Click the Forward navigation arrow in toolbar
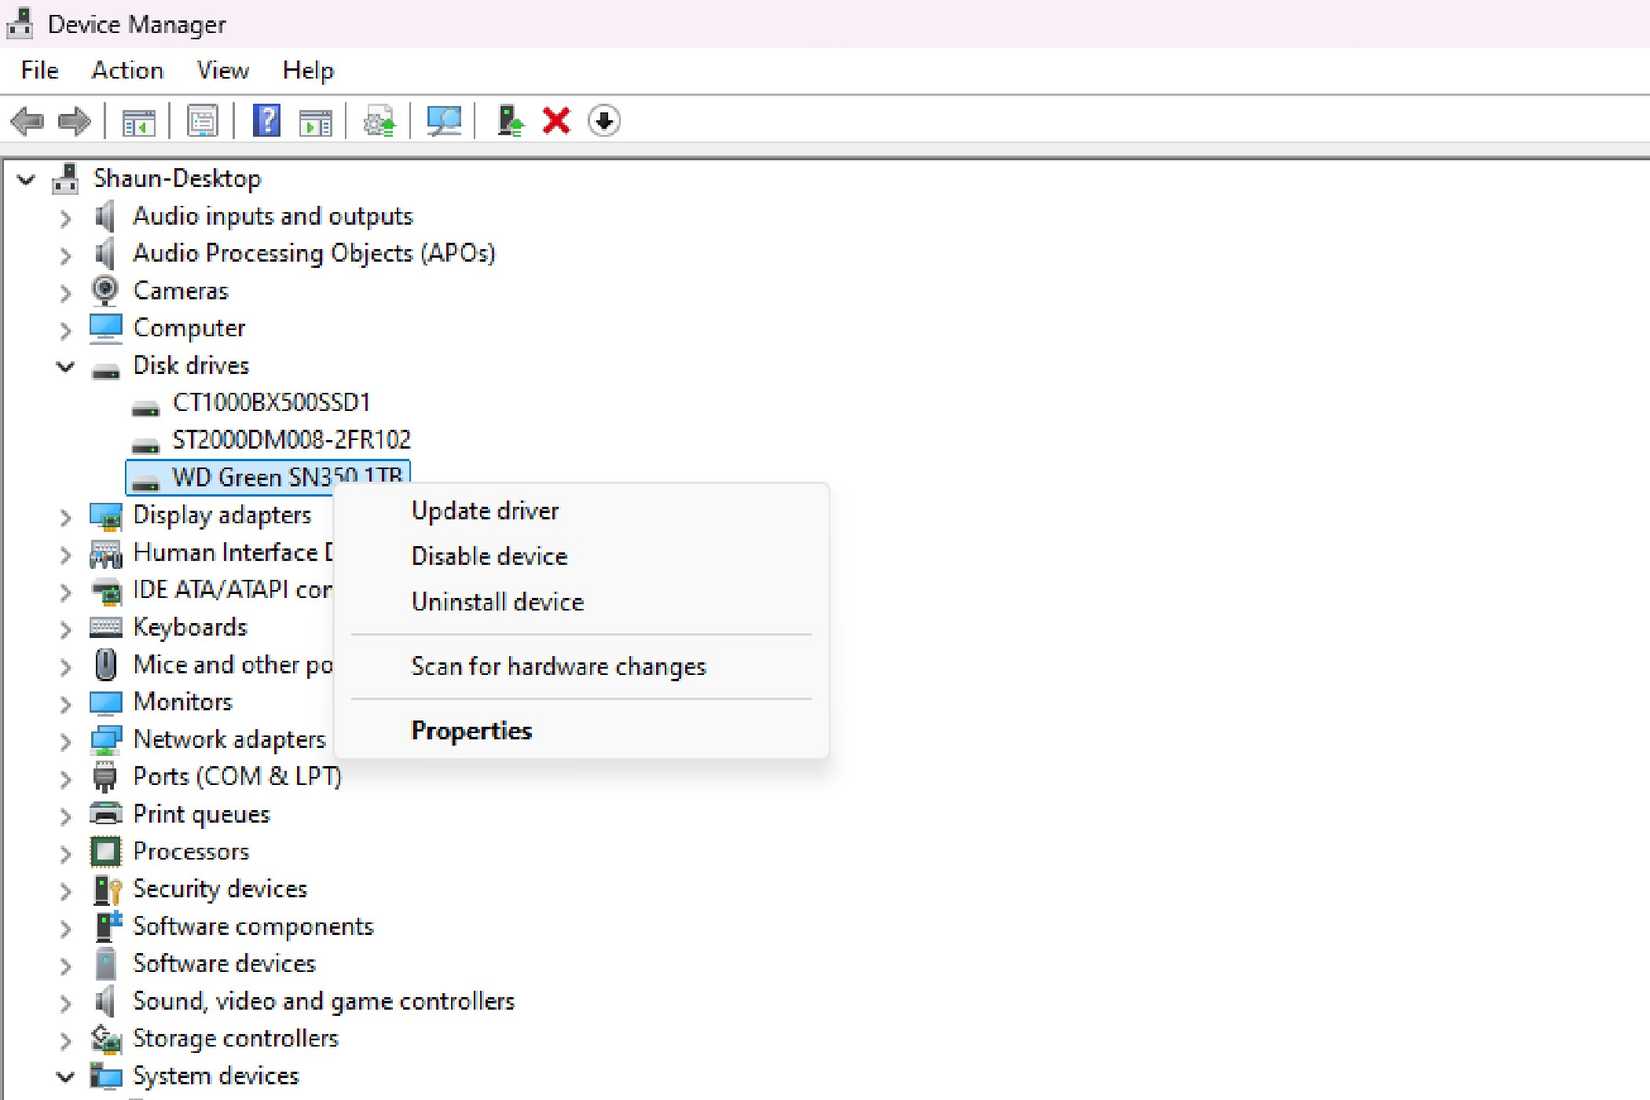 click(72, 120)
